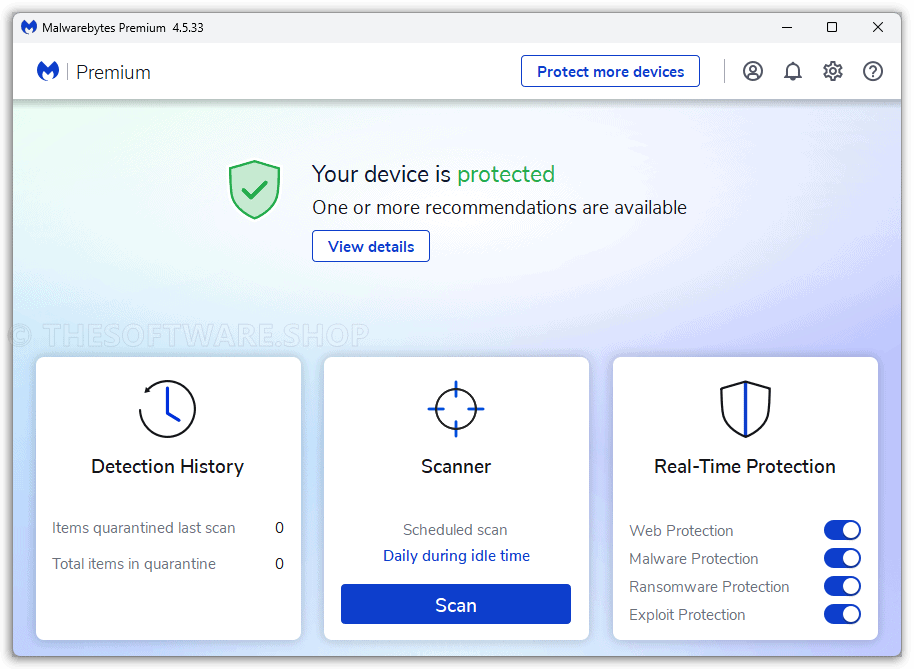Click the Items quarantined last scan label
The image size is (914, 669).
[143, 527]
